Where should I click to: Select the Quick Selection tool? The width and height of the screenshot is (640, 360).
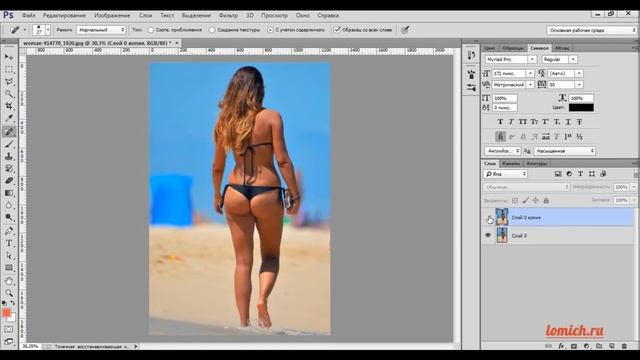(x=9, y=94)
